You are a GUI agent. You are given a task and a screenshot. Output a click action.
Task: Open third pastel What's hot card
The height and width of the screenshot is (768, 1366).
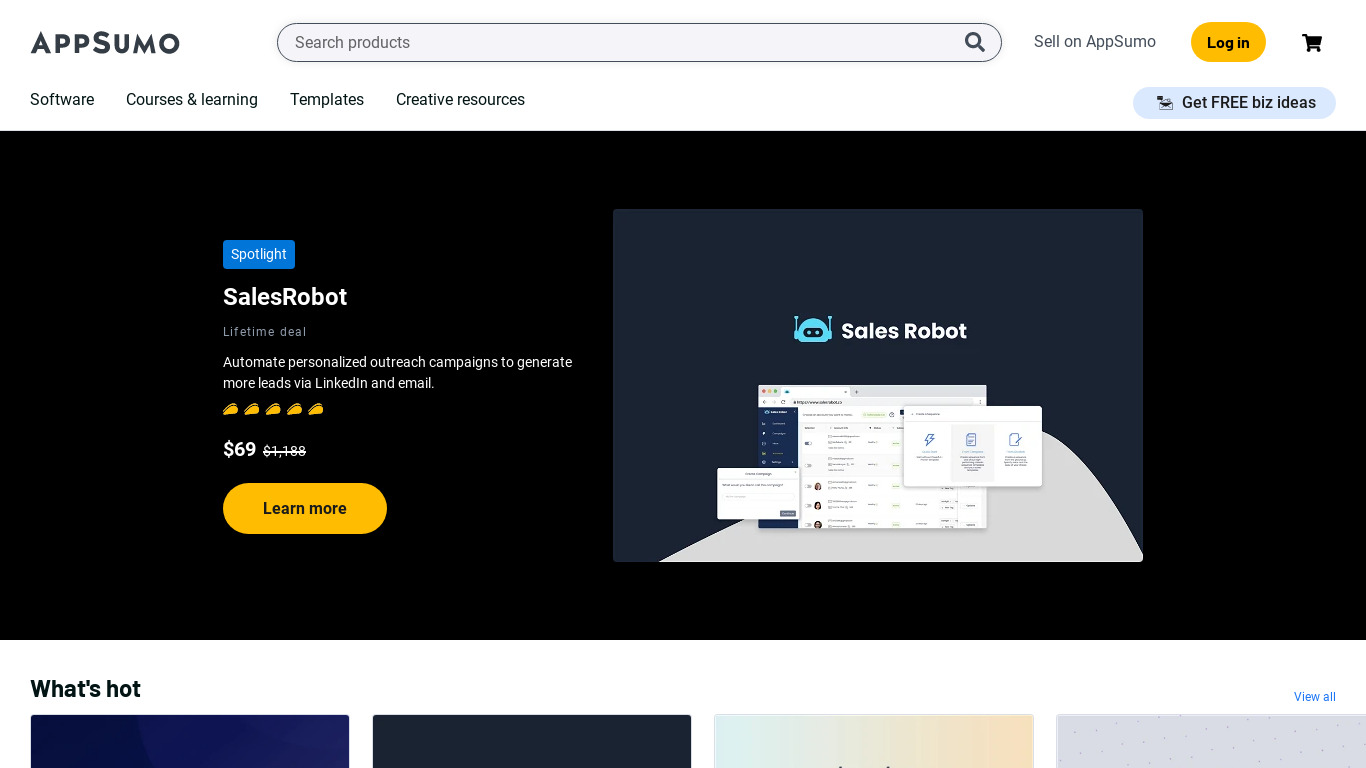pyautogui.click(x=874, y=741)
